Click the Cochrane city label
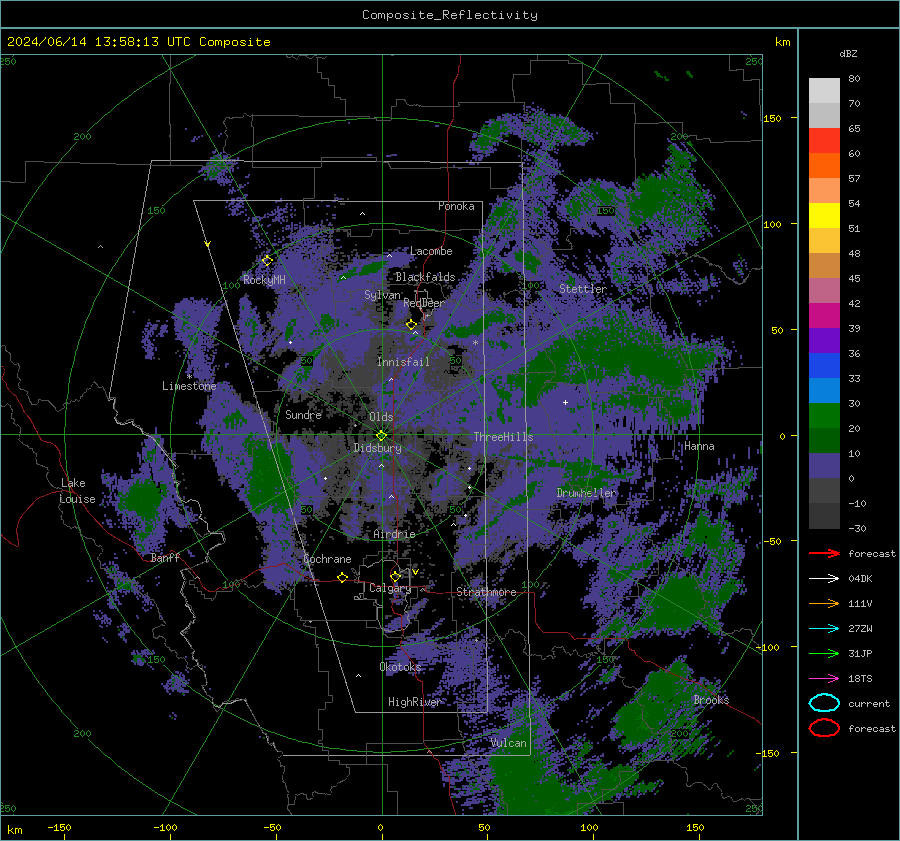The width and height of the screenshot is (900, 841). point(327,559)
